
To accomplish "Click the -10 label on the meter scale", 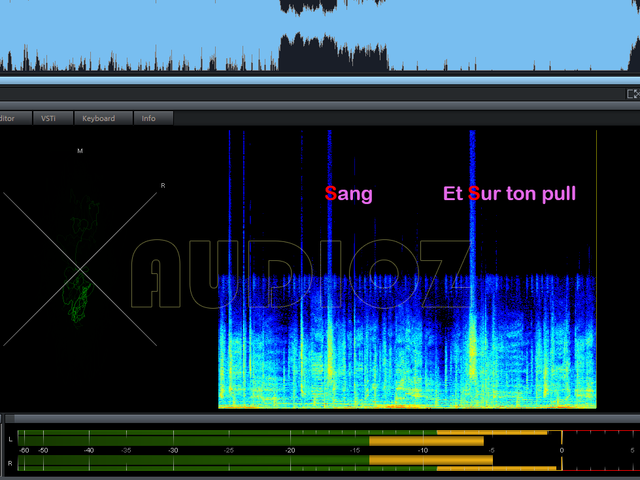I will pyautogui.click(x=423, y=451).
